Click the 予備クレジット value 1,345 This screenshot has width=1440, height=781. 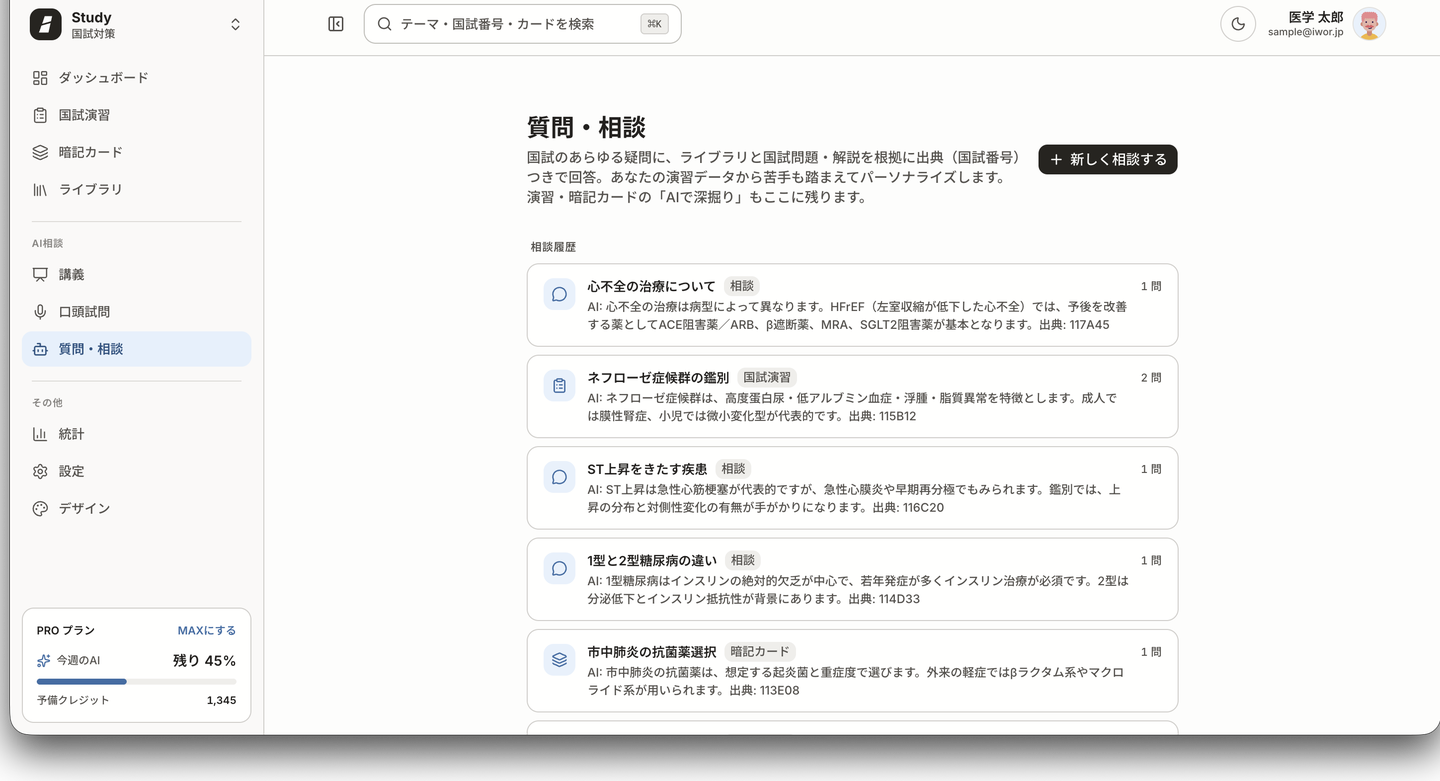221,700
